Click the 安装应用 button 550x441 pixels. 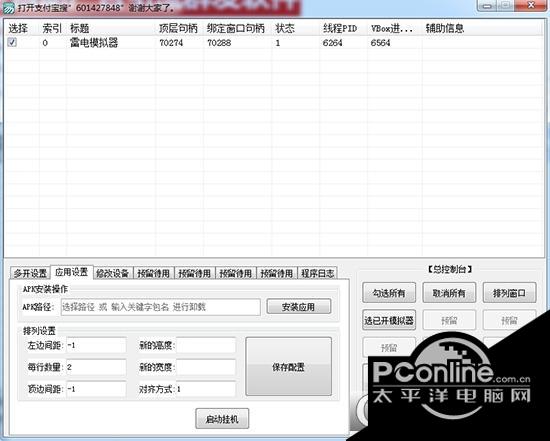pyautogui.click(x=299, y=307)
